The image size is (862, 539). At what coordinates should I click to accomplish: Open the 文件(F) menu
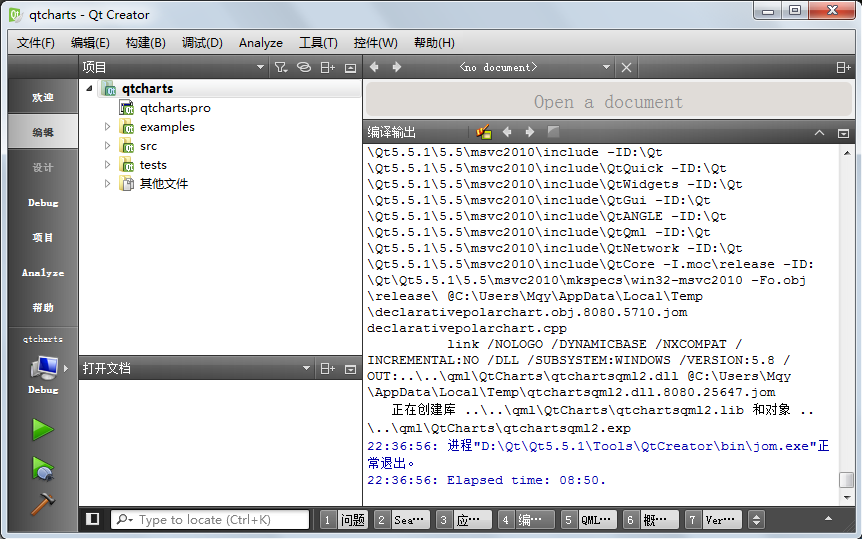tap(36, 43)
